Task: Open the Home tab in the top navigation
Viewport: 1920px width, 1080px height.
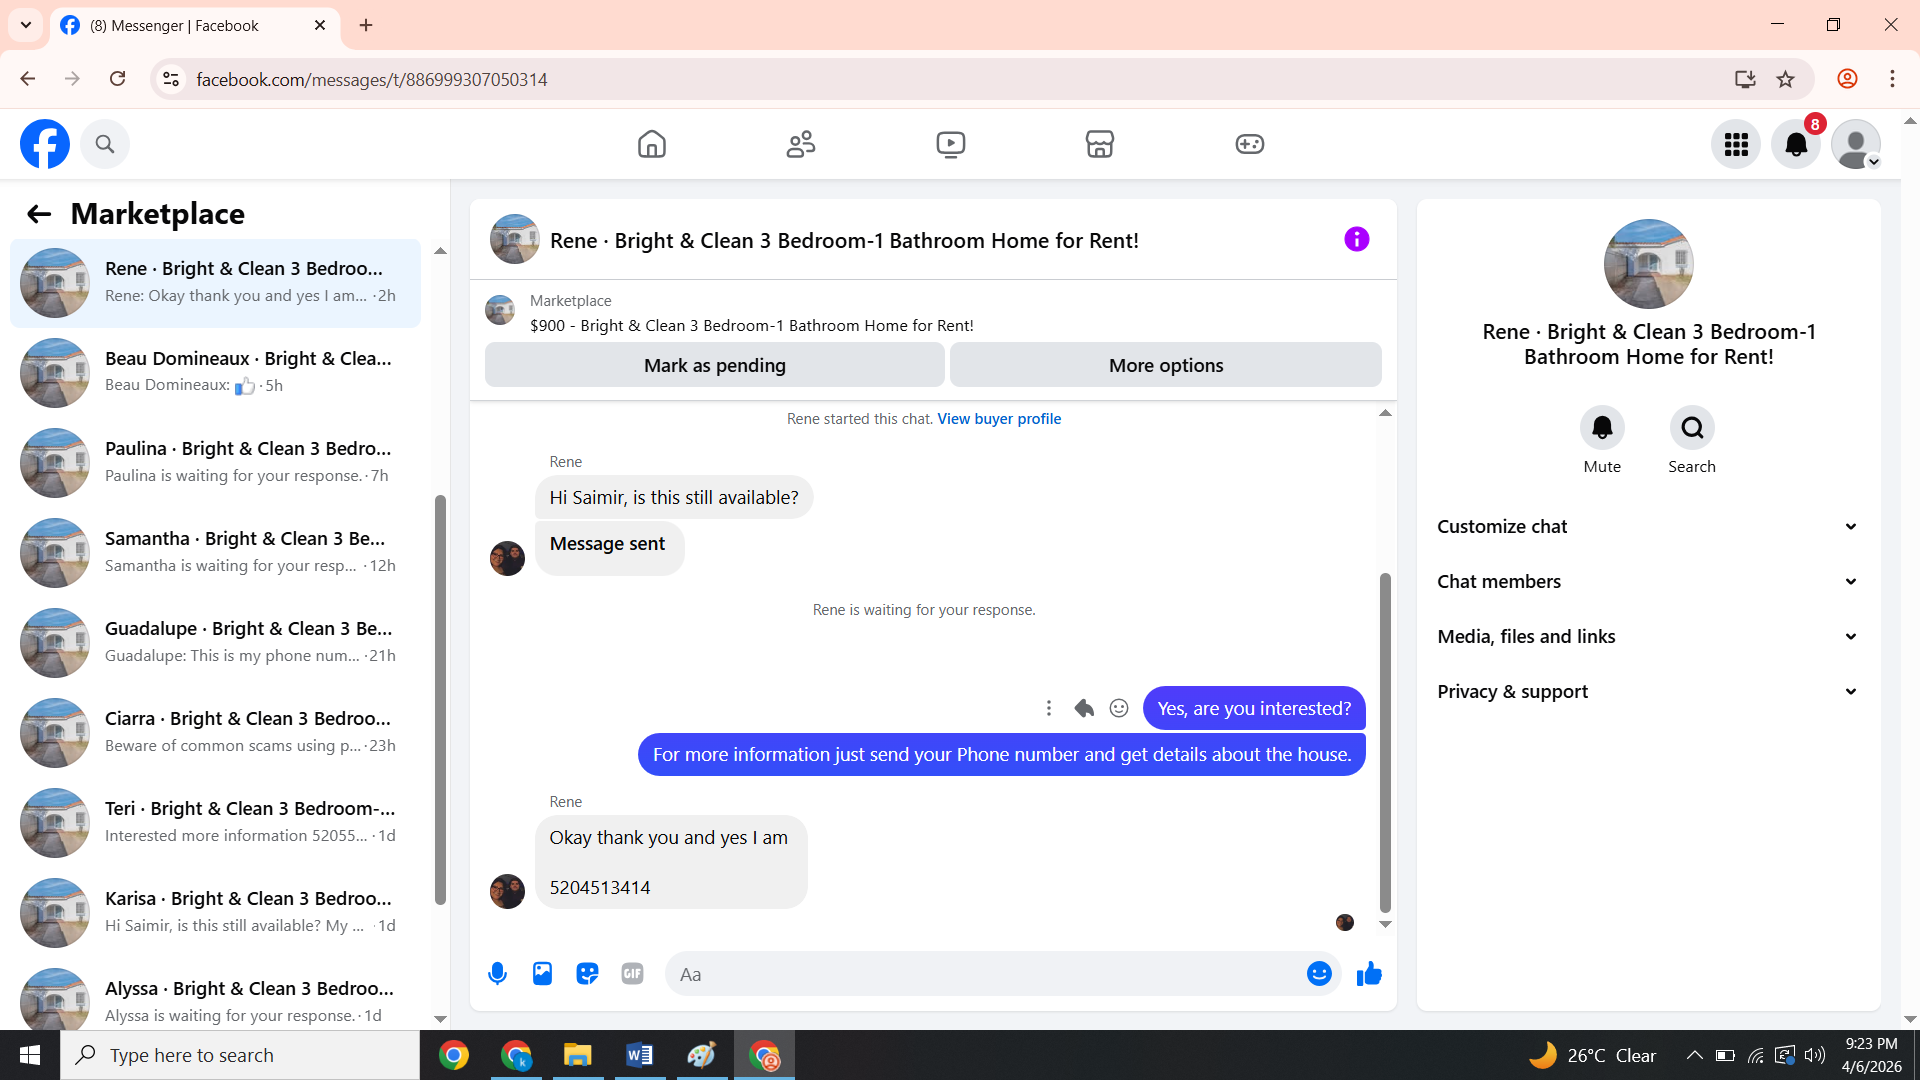Action: 651,144
